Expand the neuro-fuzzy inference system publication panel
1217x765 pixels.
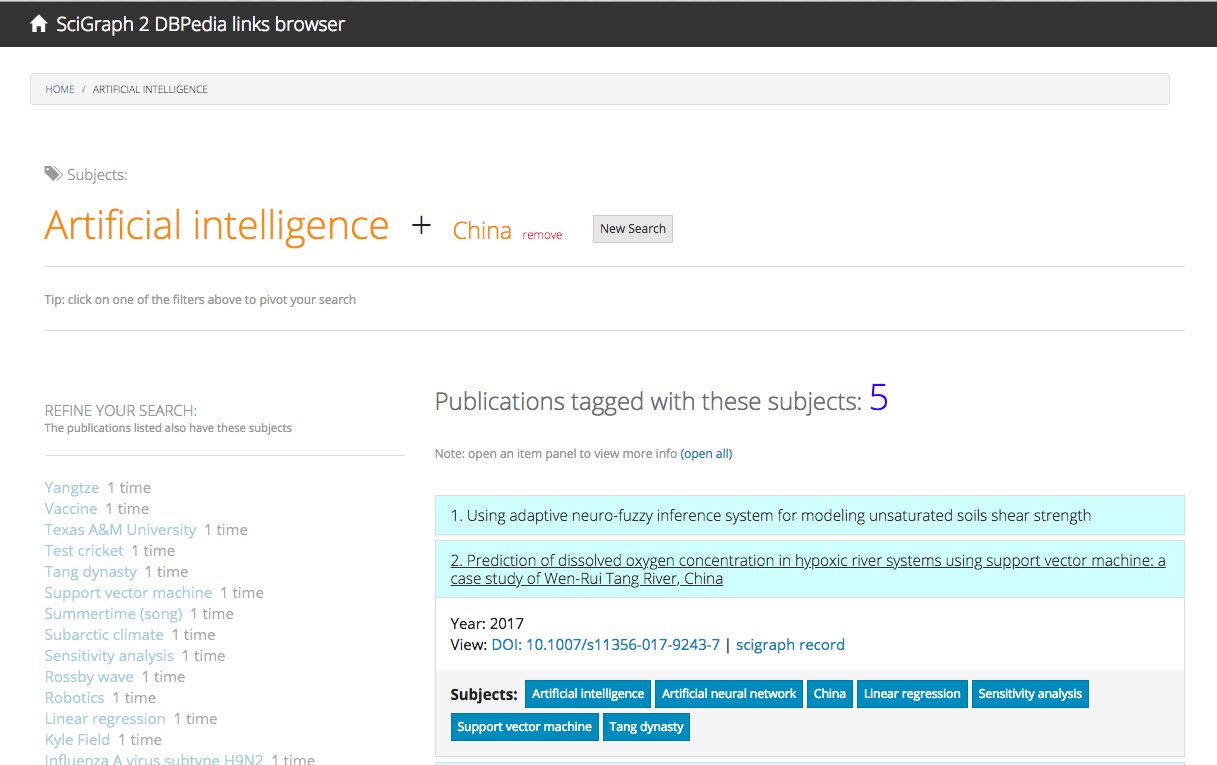810,515
